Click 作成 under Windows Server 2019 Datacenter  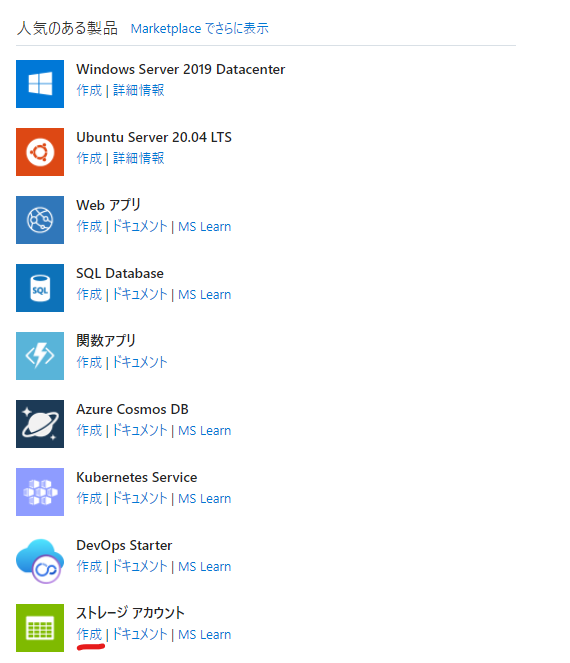pyautogui.click(x=89, y=90)
